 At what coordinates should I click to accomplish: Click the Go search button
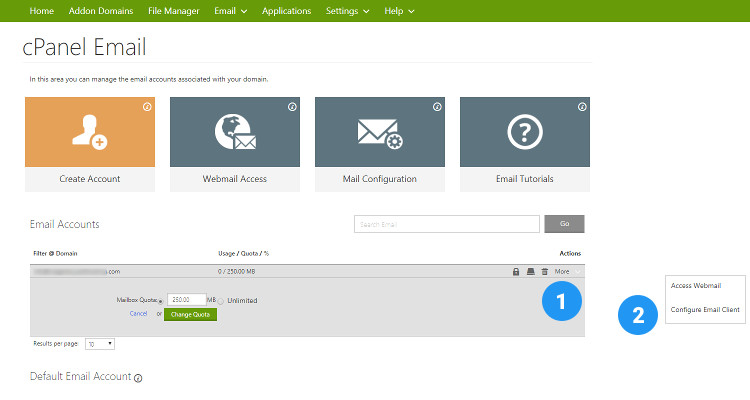pyautogui.click(x=564, y=224)
